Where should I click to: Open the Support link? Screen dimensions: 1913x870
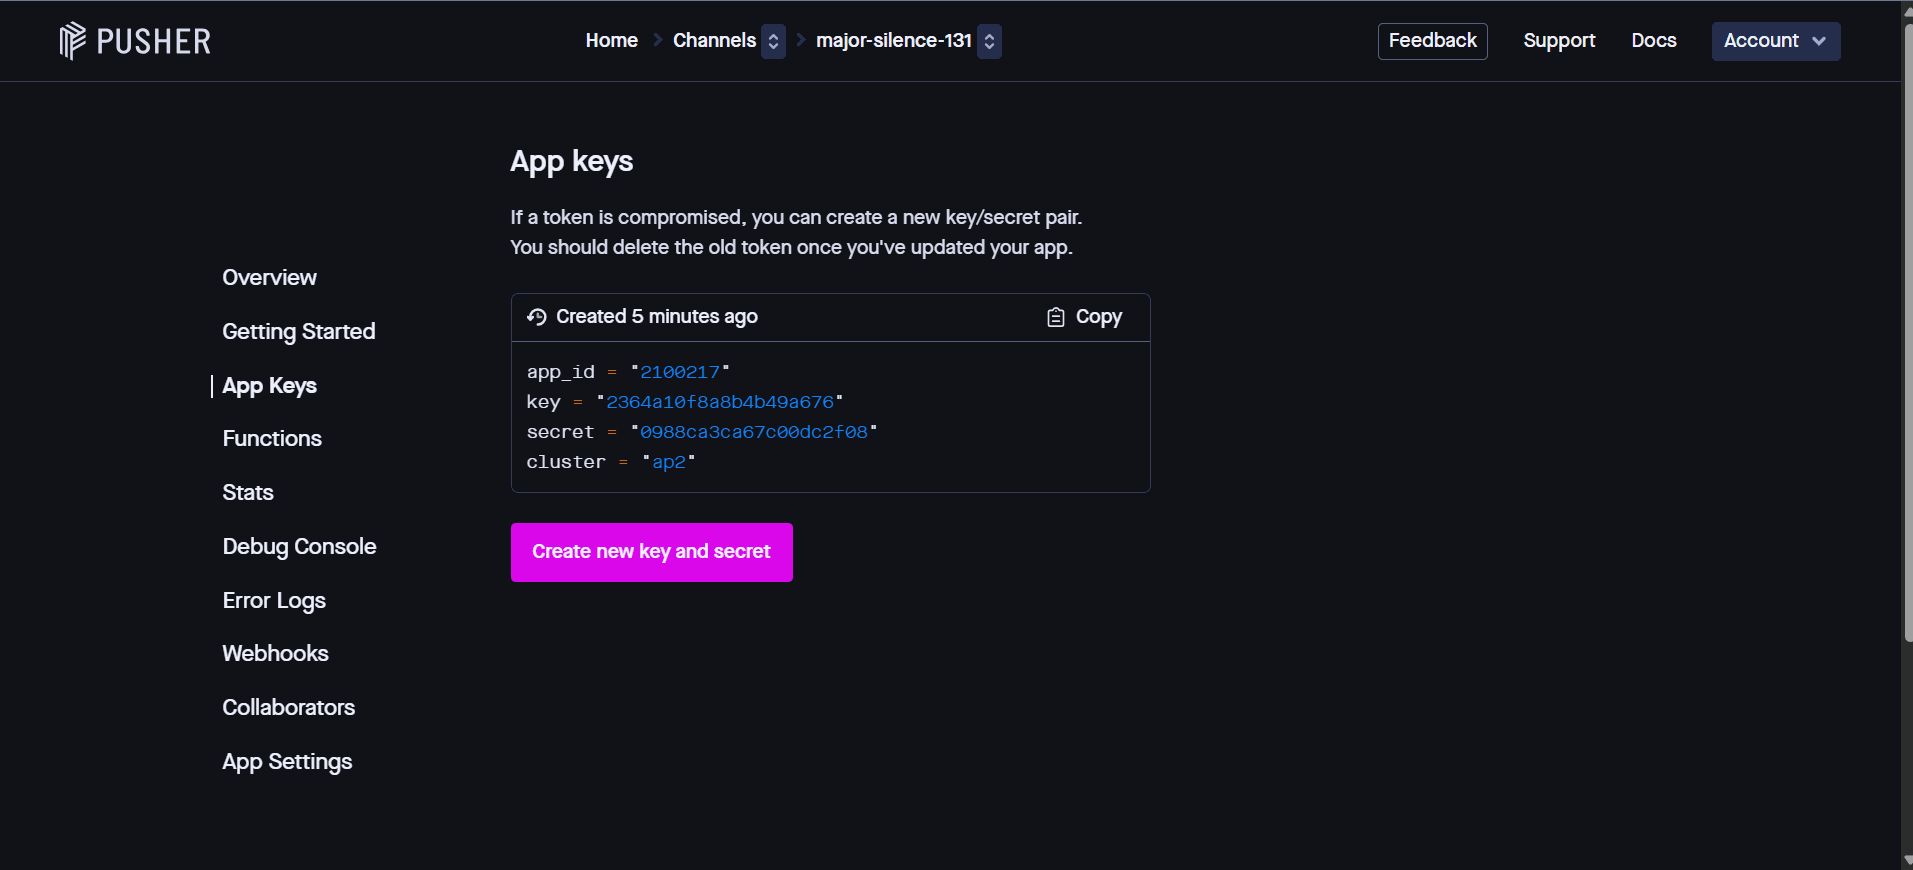[1559, 41]
